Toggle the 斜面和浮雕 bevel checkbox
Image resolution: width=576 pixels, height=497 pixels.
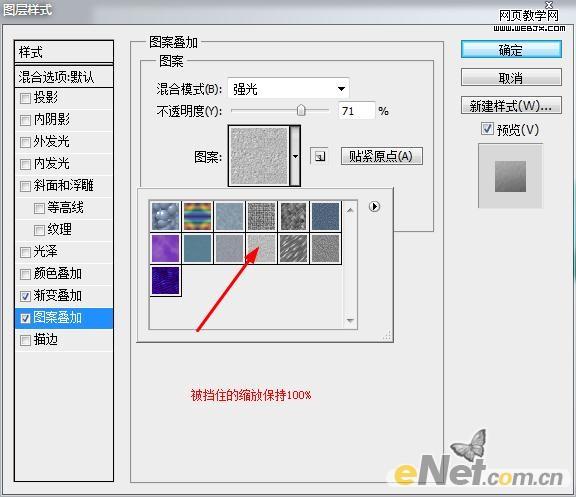pyautogui.click(x=25, y=186)
